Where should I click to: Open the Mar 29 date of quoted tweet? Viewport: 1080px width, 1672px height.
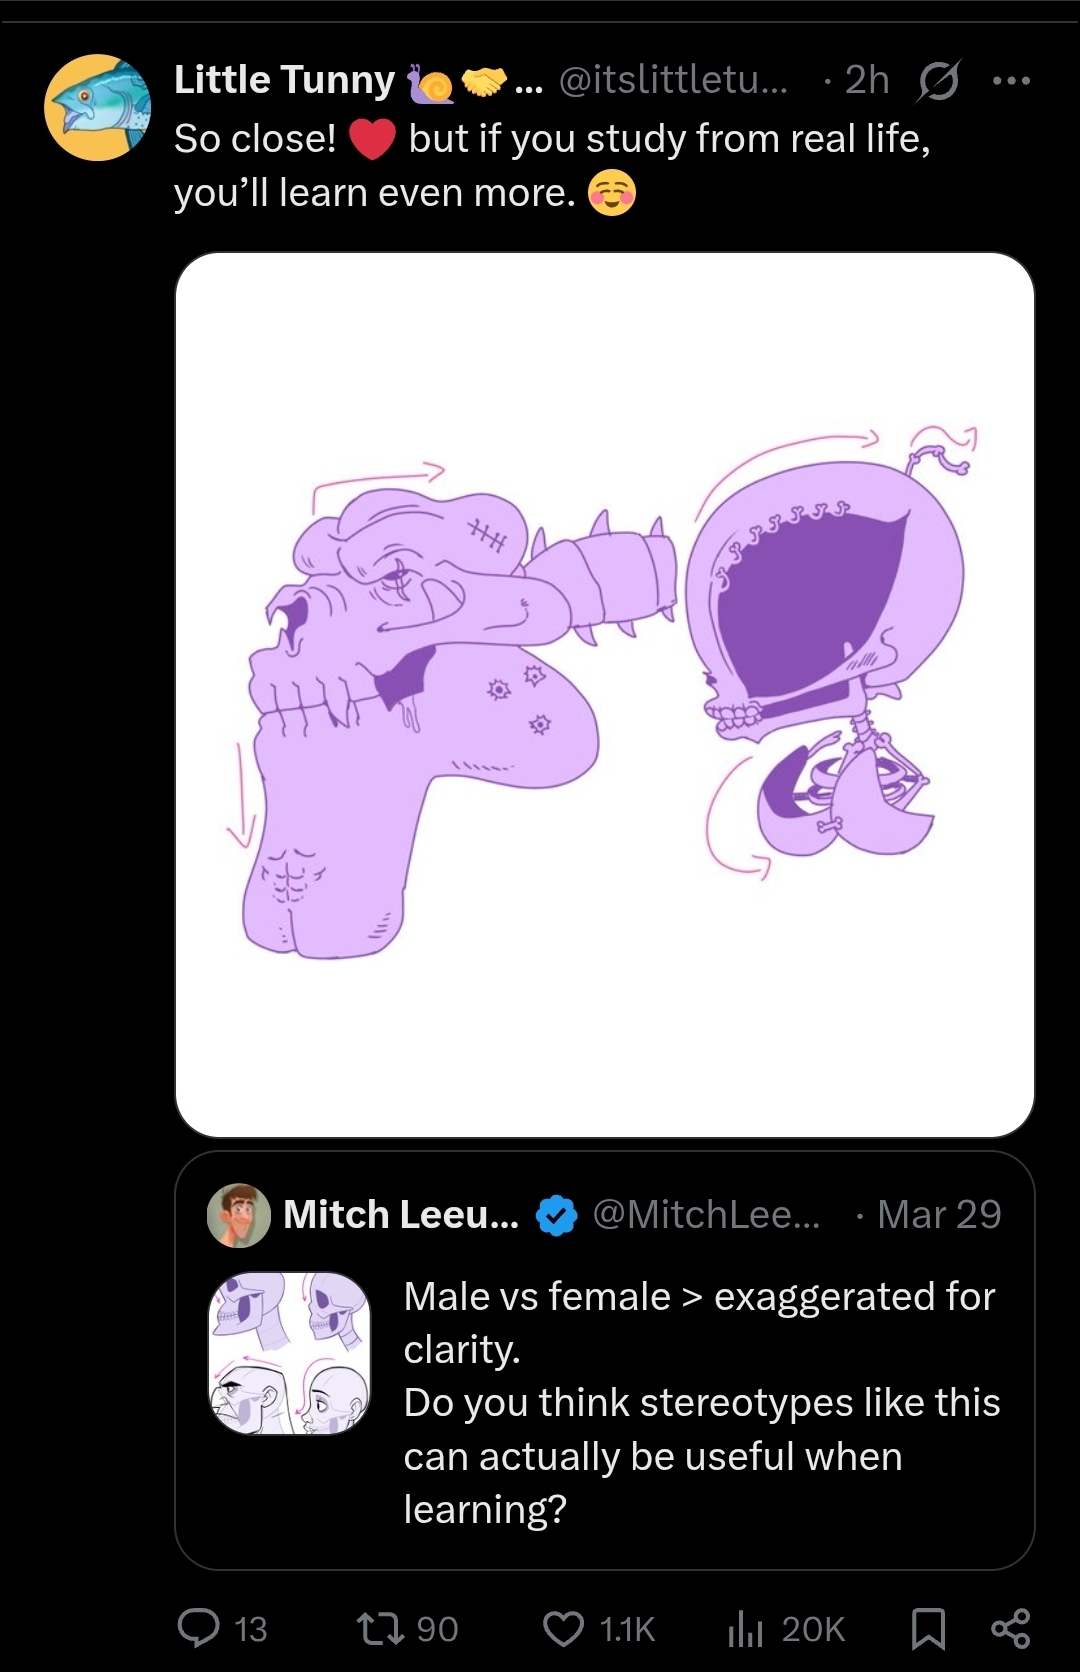[x=939, y=1215]
